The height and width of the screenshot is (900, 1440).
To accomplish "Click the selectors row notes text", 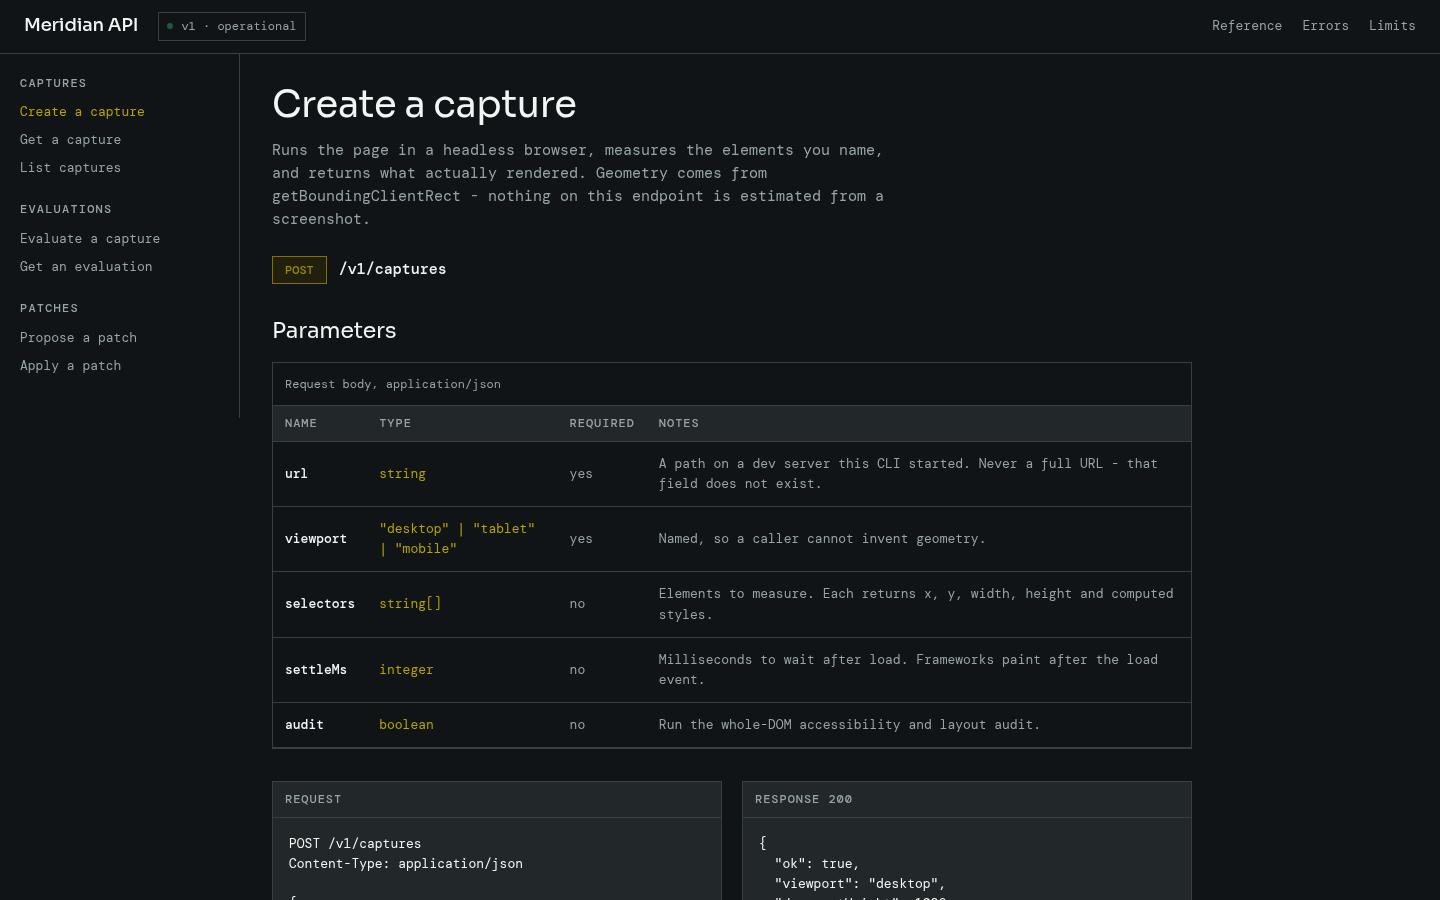I will click(916, 604).
